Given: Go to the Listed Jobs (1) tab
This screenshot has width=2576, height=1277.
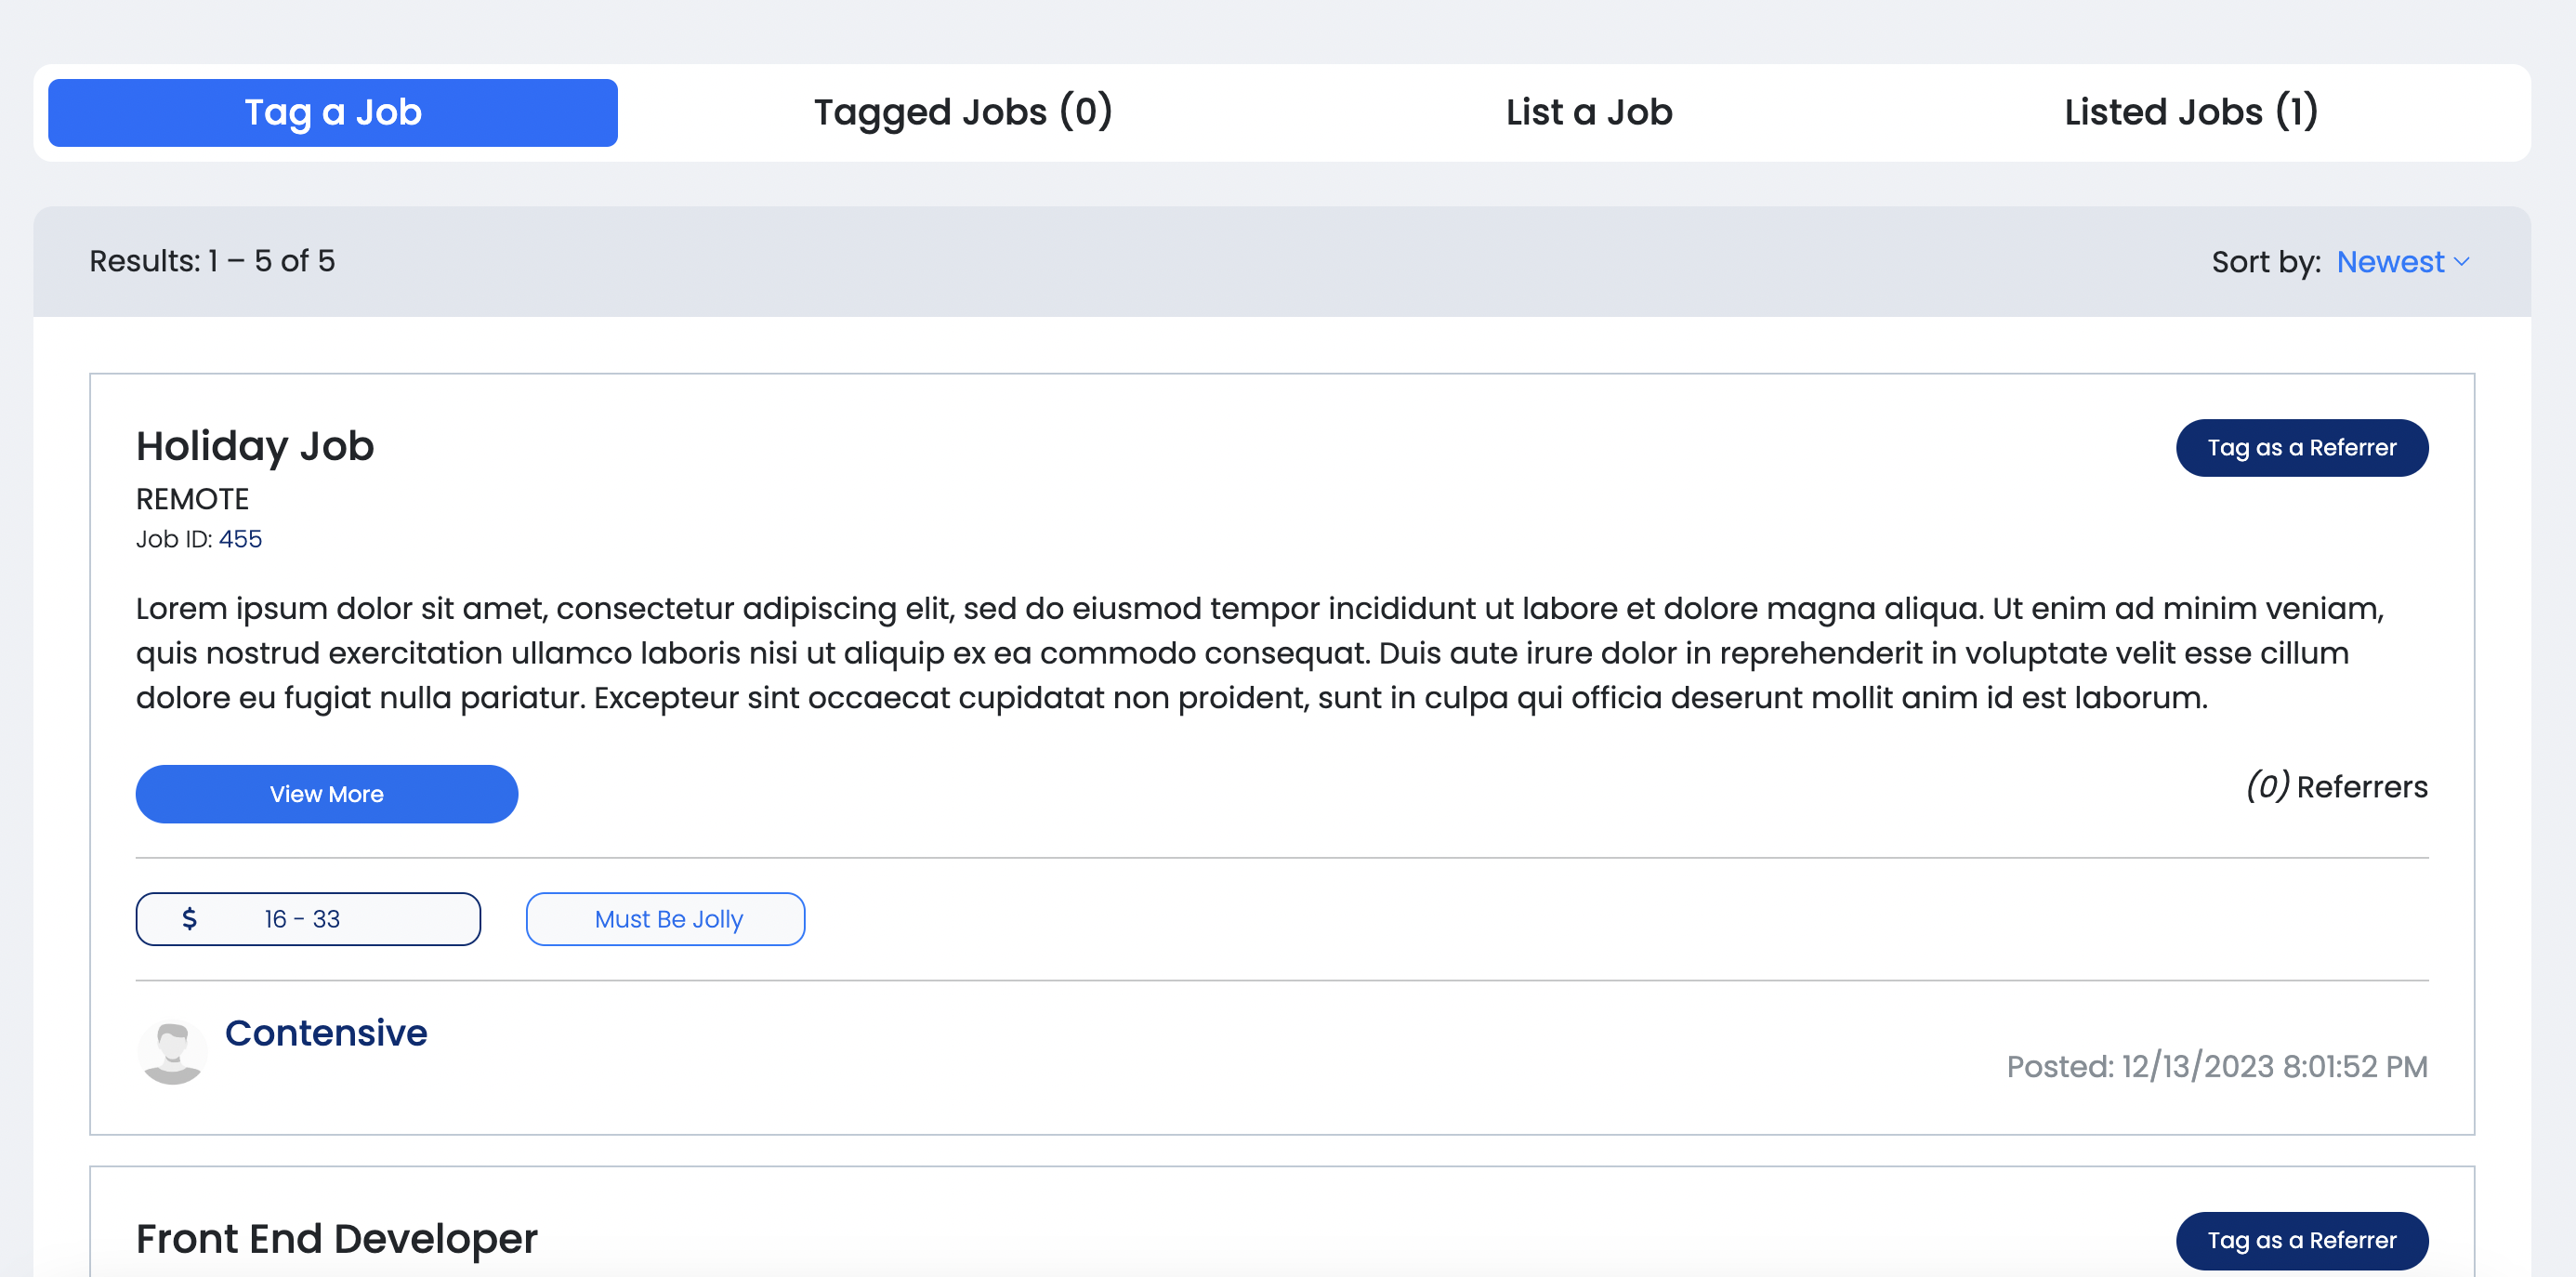Looking at the screenshot, I should tap(2191, 113).
